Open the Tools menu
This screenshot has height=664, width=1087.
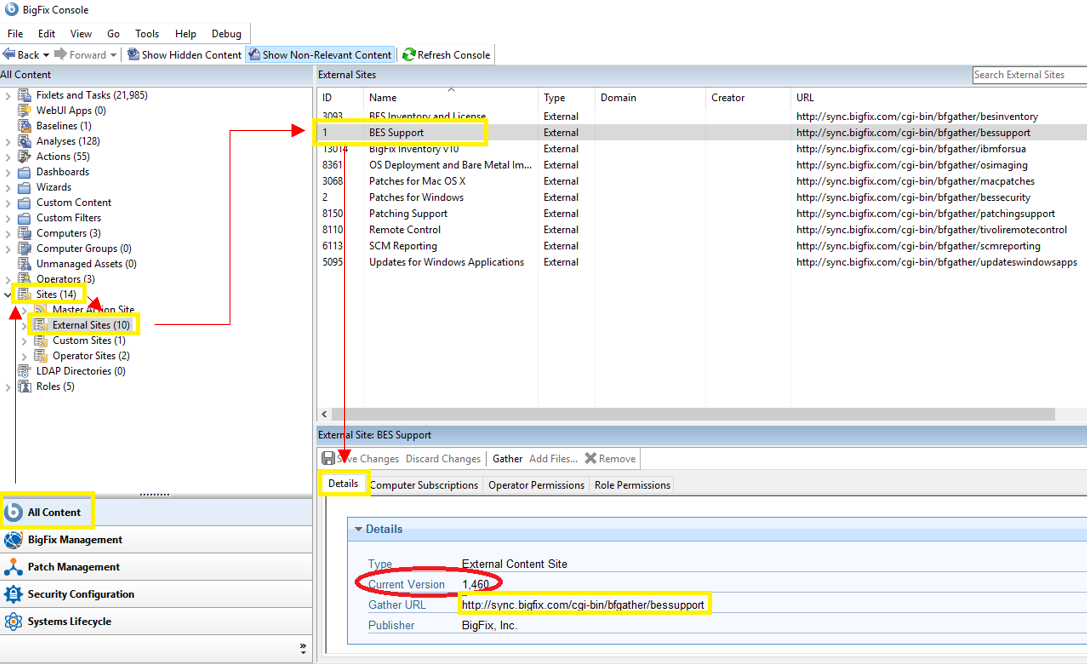[147, 34]
